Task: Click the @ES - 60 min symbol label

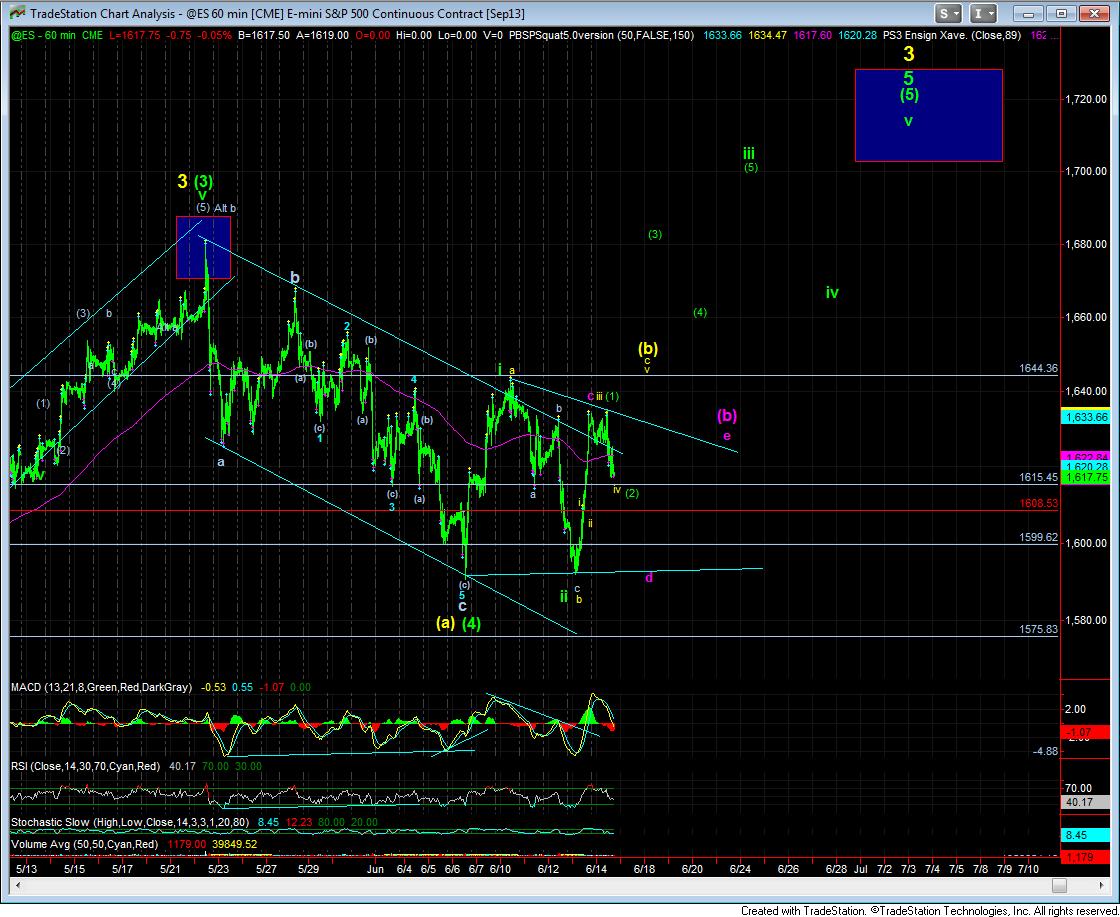Action: [46, 34]
